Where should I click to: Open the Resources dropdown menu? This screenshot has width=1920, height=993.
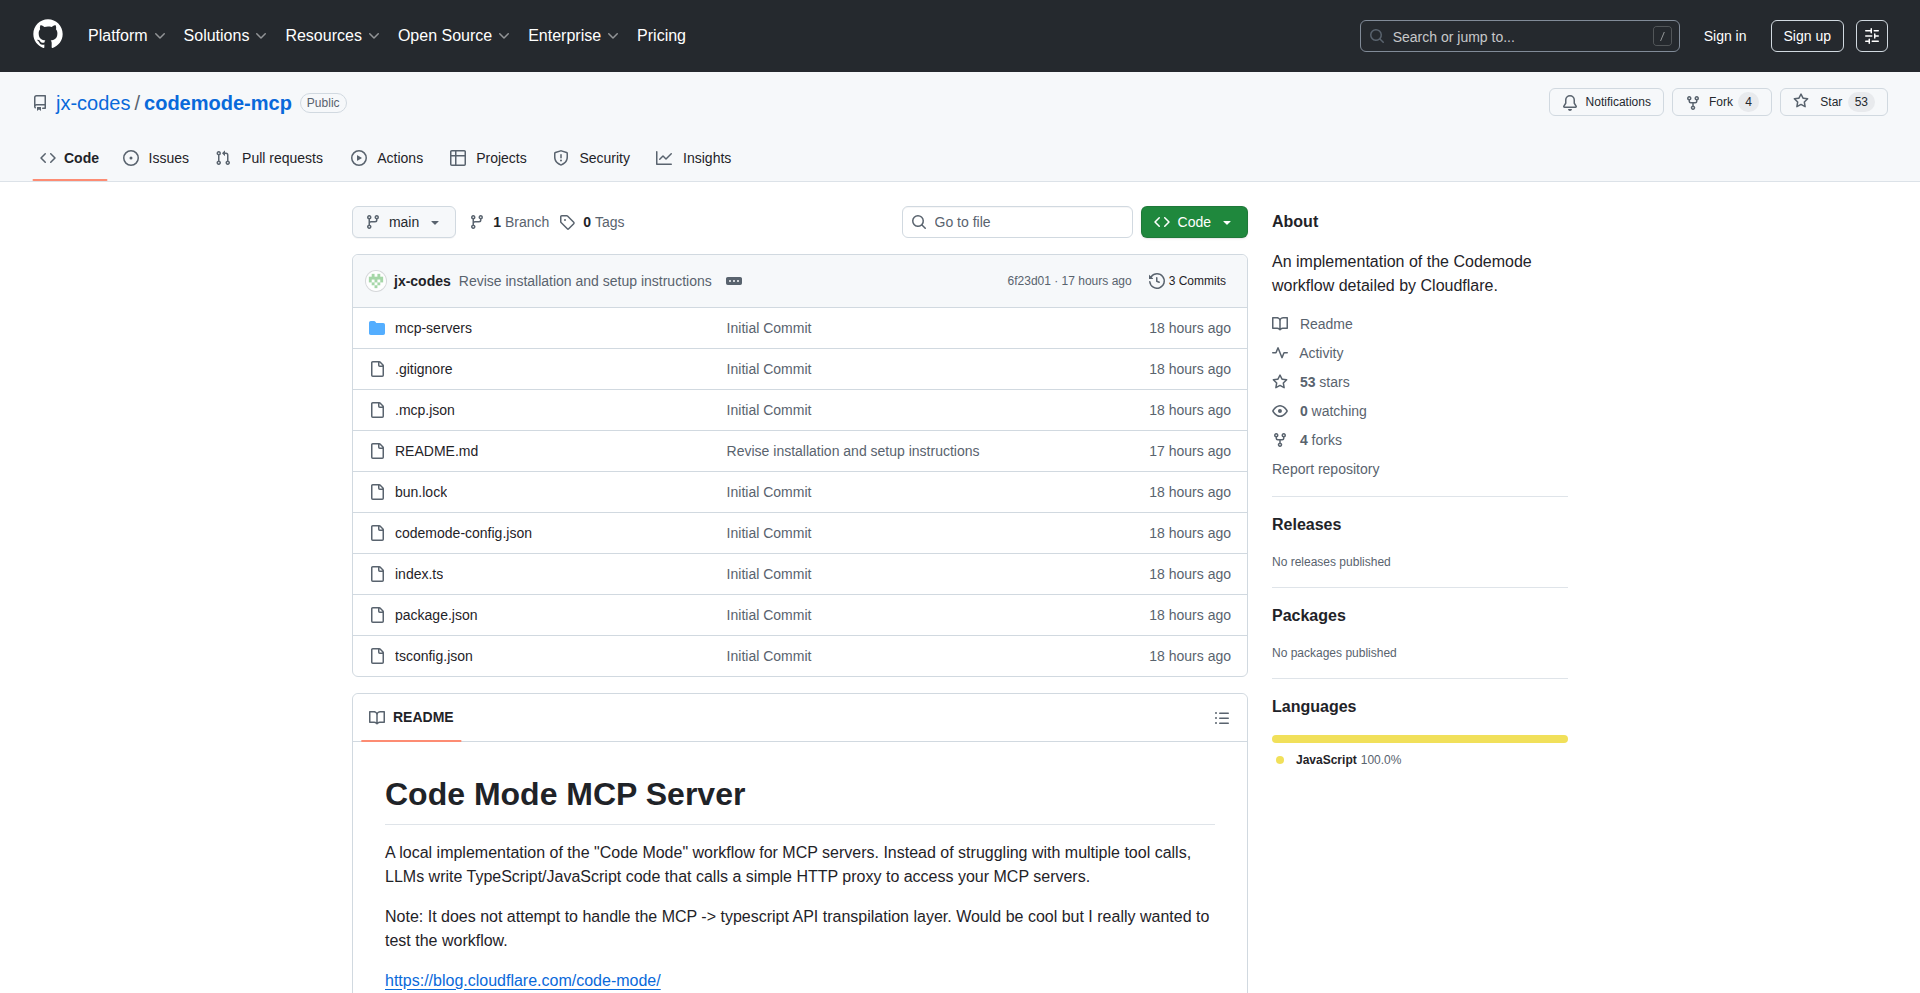tap(332, 35)
